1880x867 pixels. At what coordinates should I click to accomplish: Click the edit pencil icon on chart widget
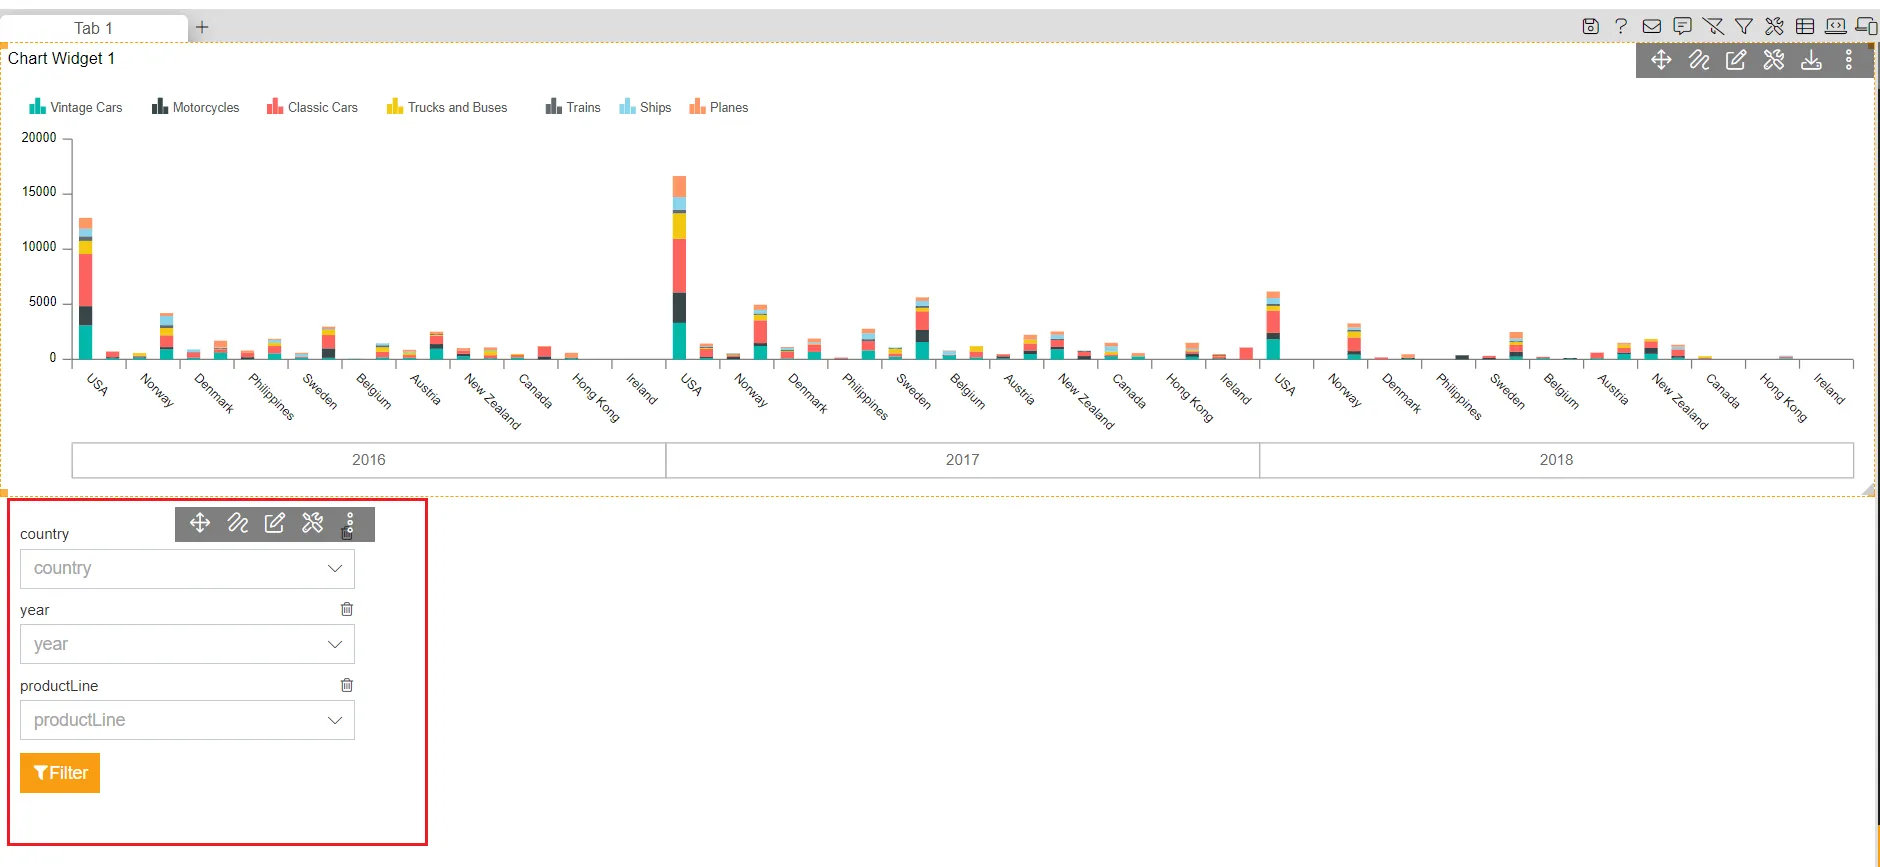tap(1736, 60)
